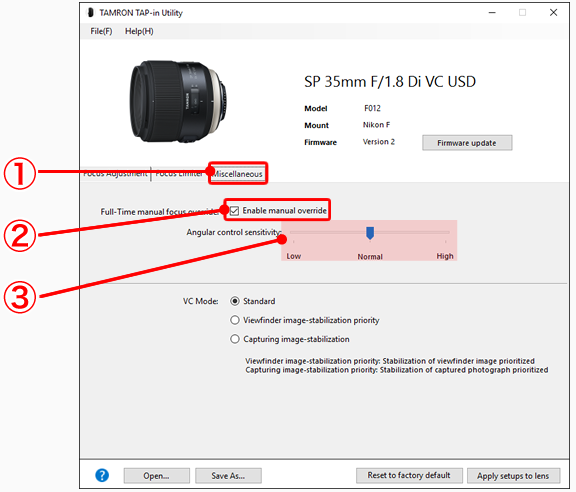Click Reset to factory default button
Screen dimensions: 576x492
[409, 475]
